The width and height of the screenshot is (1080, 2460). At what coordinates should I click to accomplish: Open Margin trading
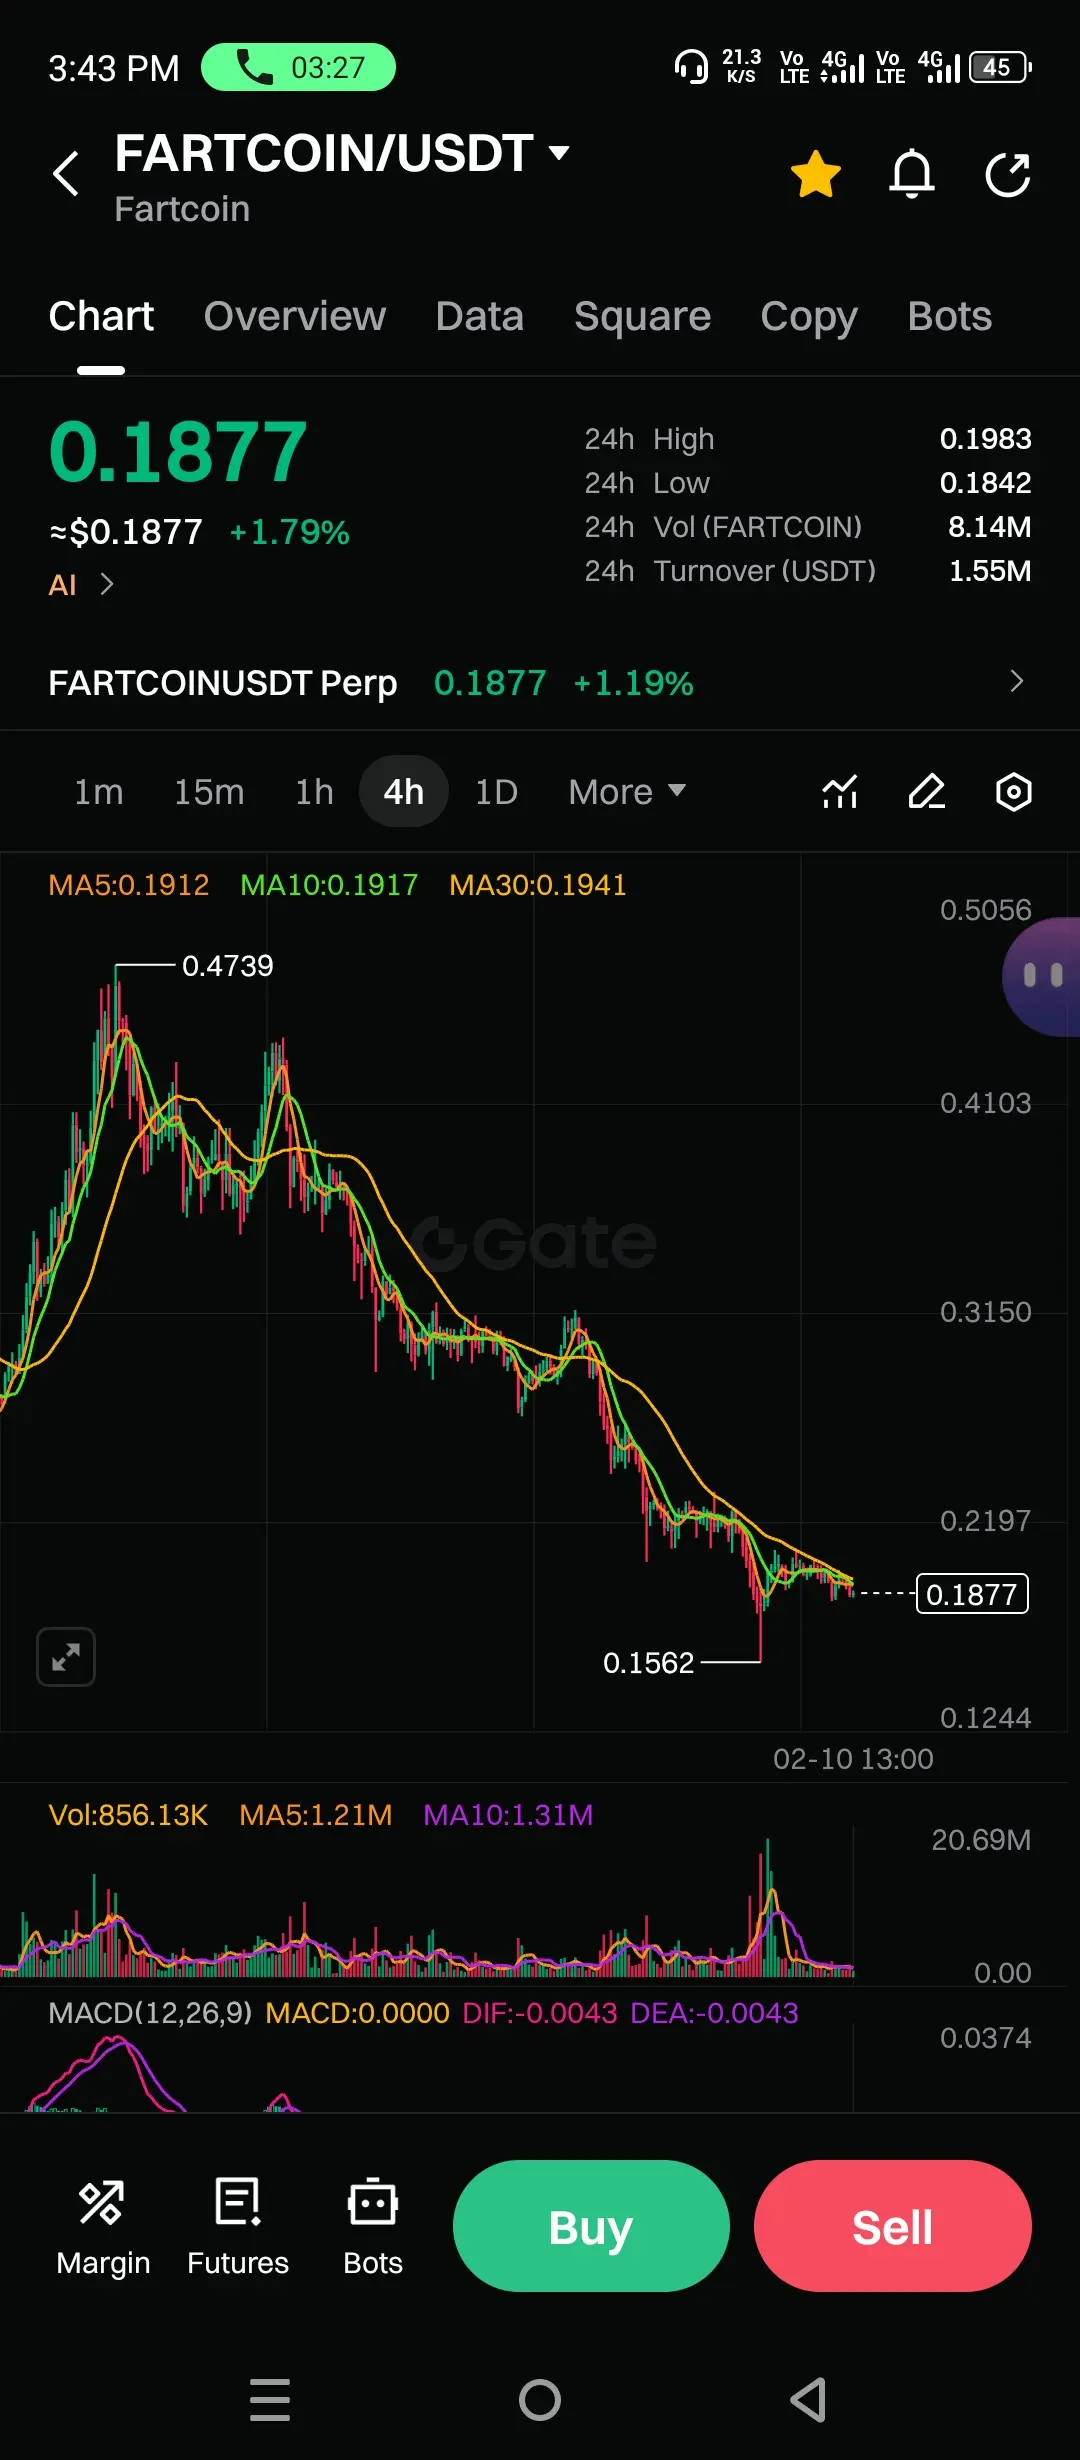coord(103,2228)
